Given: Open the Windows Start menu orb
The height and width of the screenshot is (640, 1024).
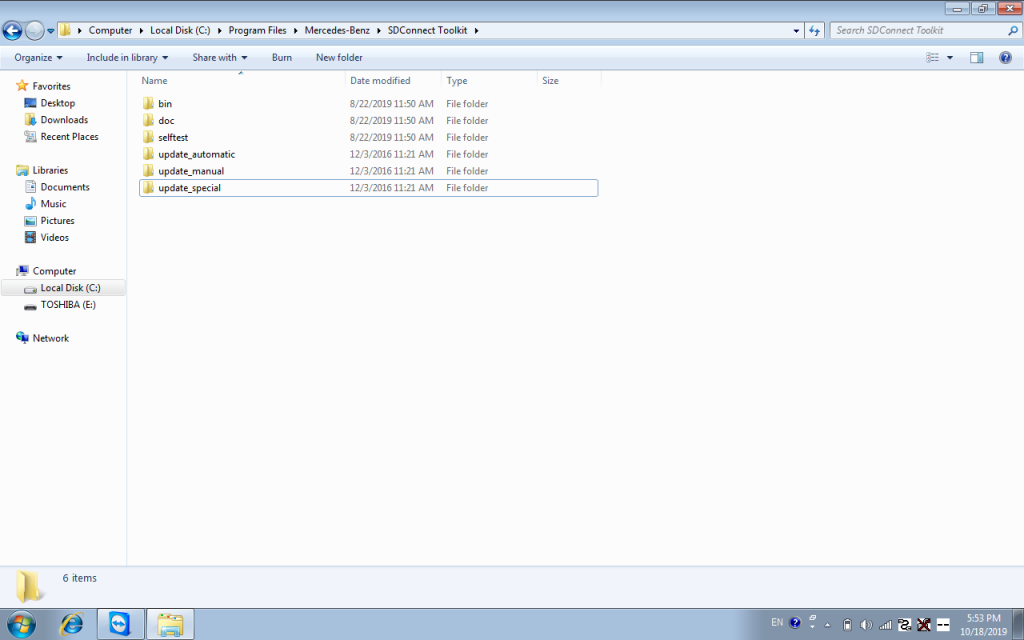Looking at the screenshot, I should pyautogui.click(x=21, y=624).
